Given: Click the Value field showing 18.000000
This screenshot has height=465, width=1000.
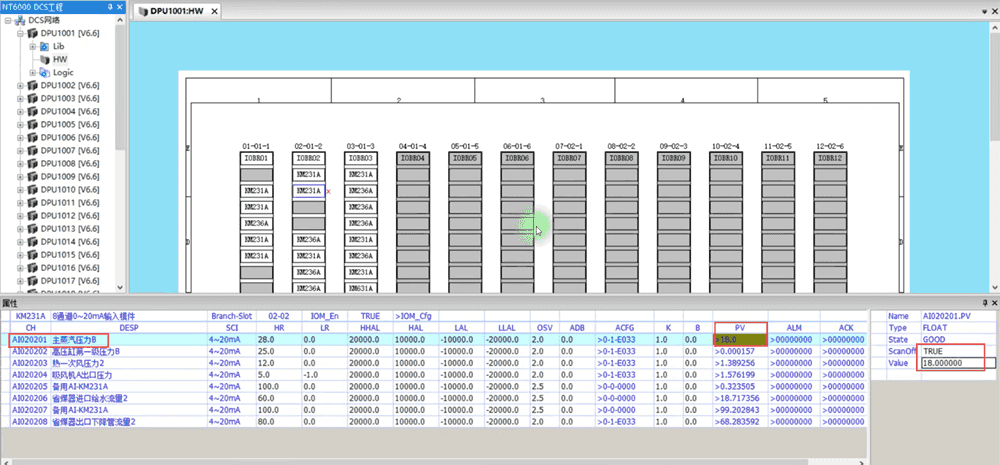Looking at the screenshot, I should (x=958, y=363).
